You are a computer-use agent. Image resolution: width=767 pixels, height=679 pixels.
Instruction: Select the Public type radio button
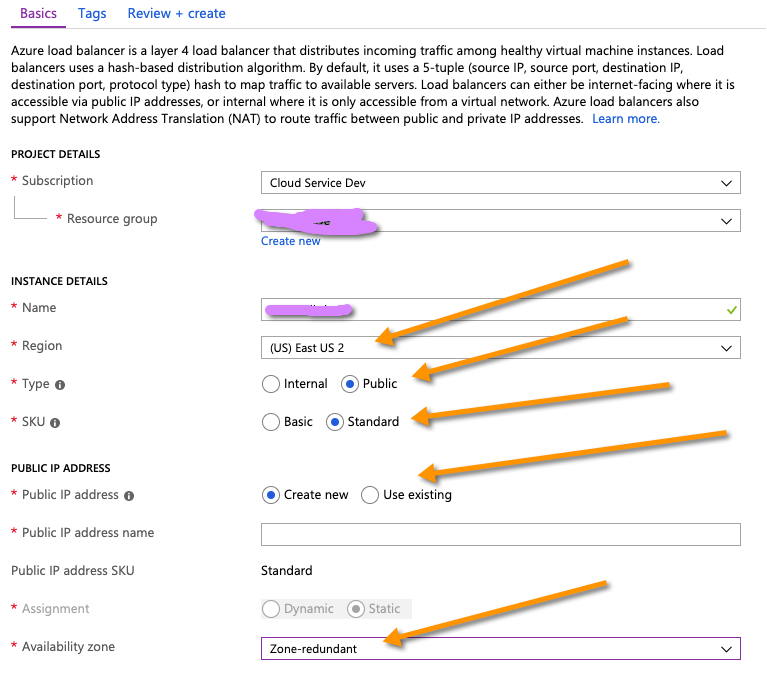[350, 384]
